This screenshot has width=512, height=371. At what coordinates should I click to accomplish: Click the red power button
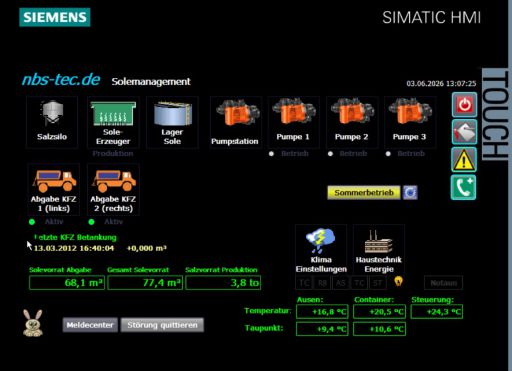pos(464,105)
